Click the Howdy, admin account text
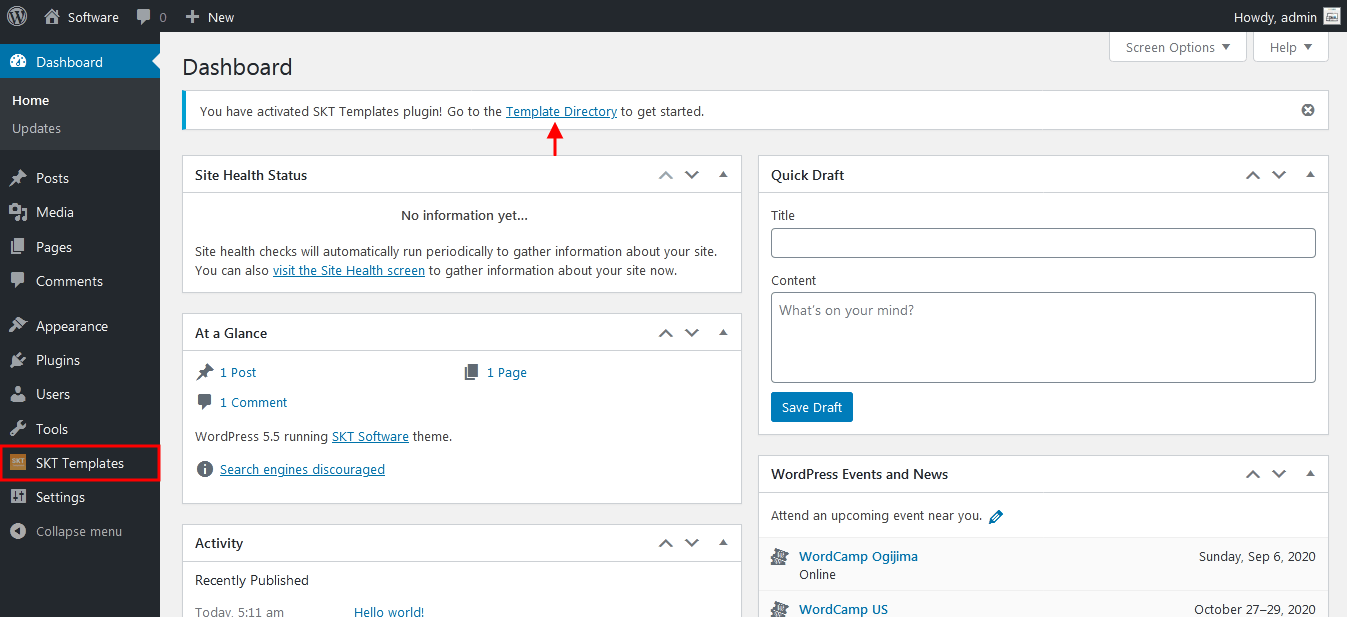The image size is (1347, 617). (x=1275, y=17)
